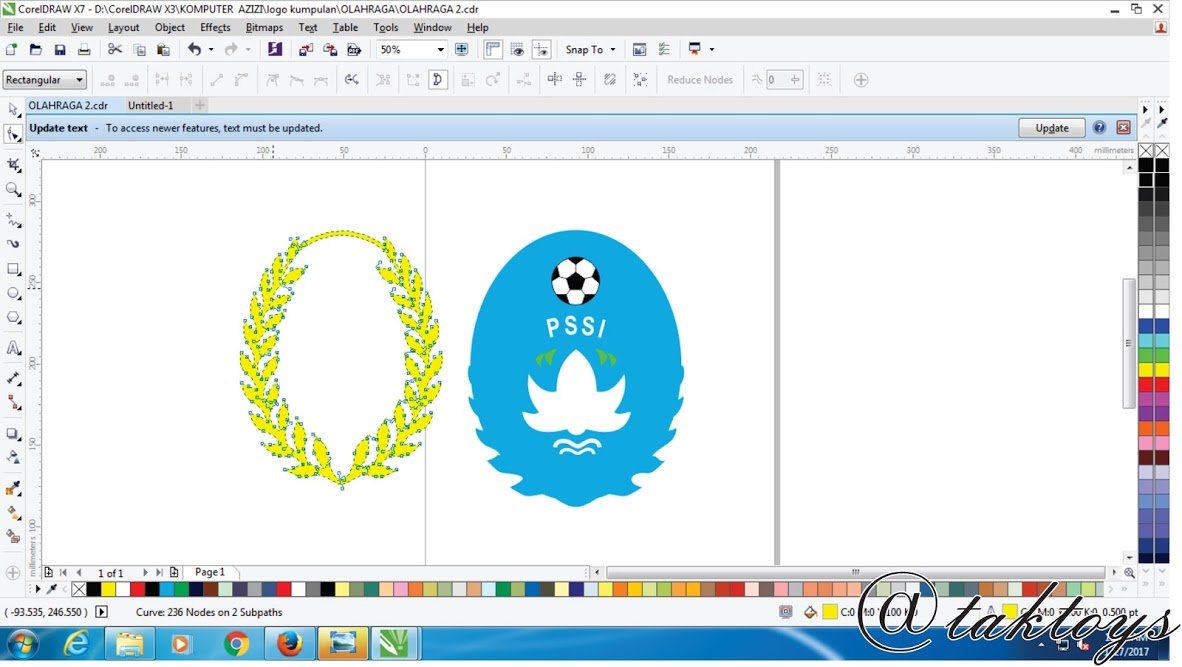Pick the black swatch in the bottom palette
This screenshot has height=667, width=1182.
93,589
